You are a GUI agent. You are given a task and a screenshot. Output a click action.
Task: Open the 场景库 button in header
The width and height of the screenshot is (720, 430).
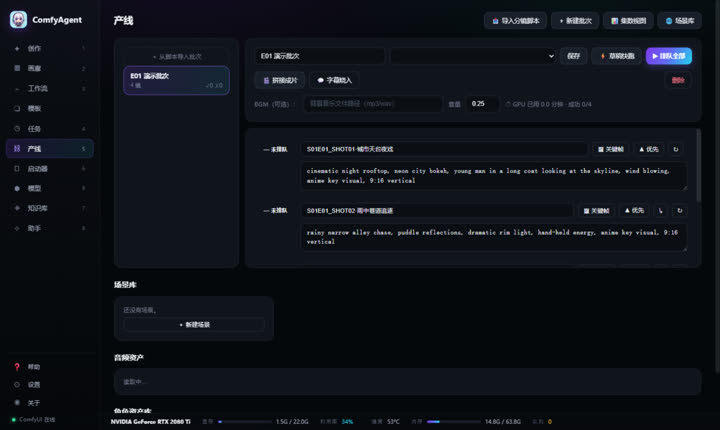pos(679,21)
